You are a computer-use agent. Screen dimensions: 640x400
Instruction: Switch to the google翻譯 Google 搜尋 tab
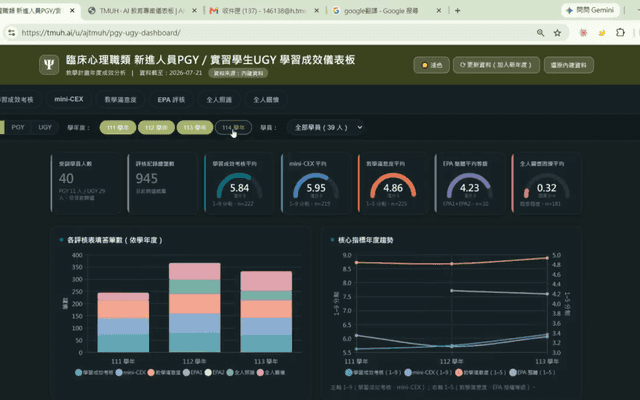pyautogui.click(x=386, y=11)
